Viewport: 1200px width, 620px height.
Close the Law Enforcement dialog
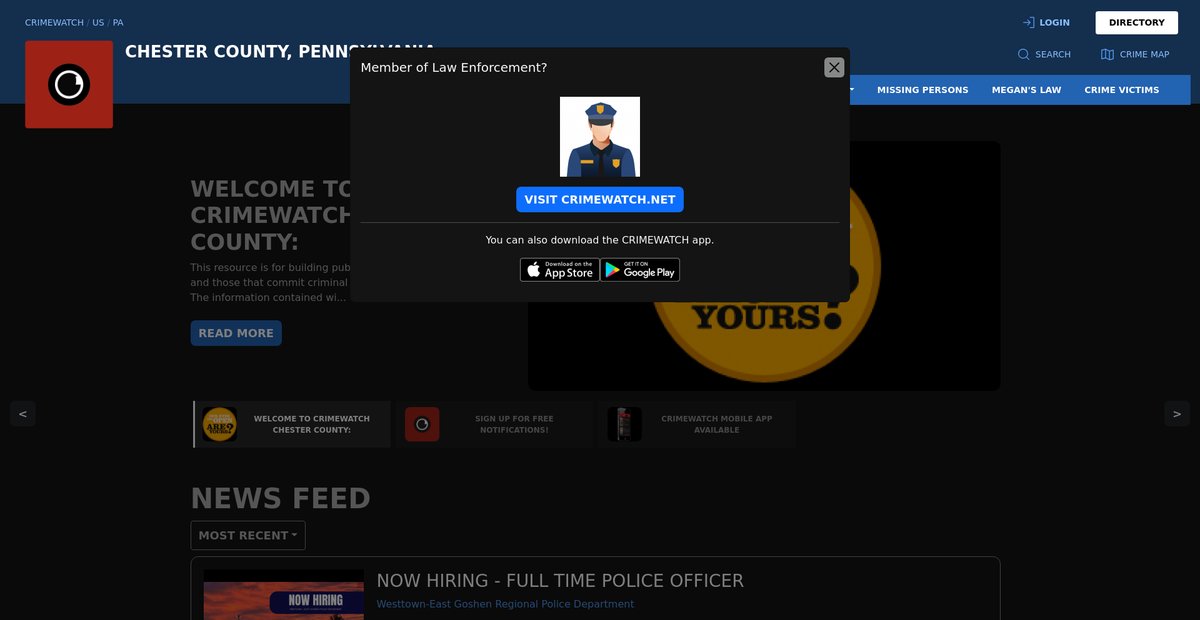[x=834, y=67]
